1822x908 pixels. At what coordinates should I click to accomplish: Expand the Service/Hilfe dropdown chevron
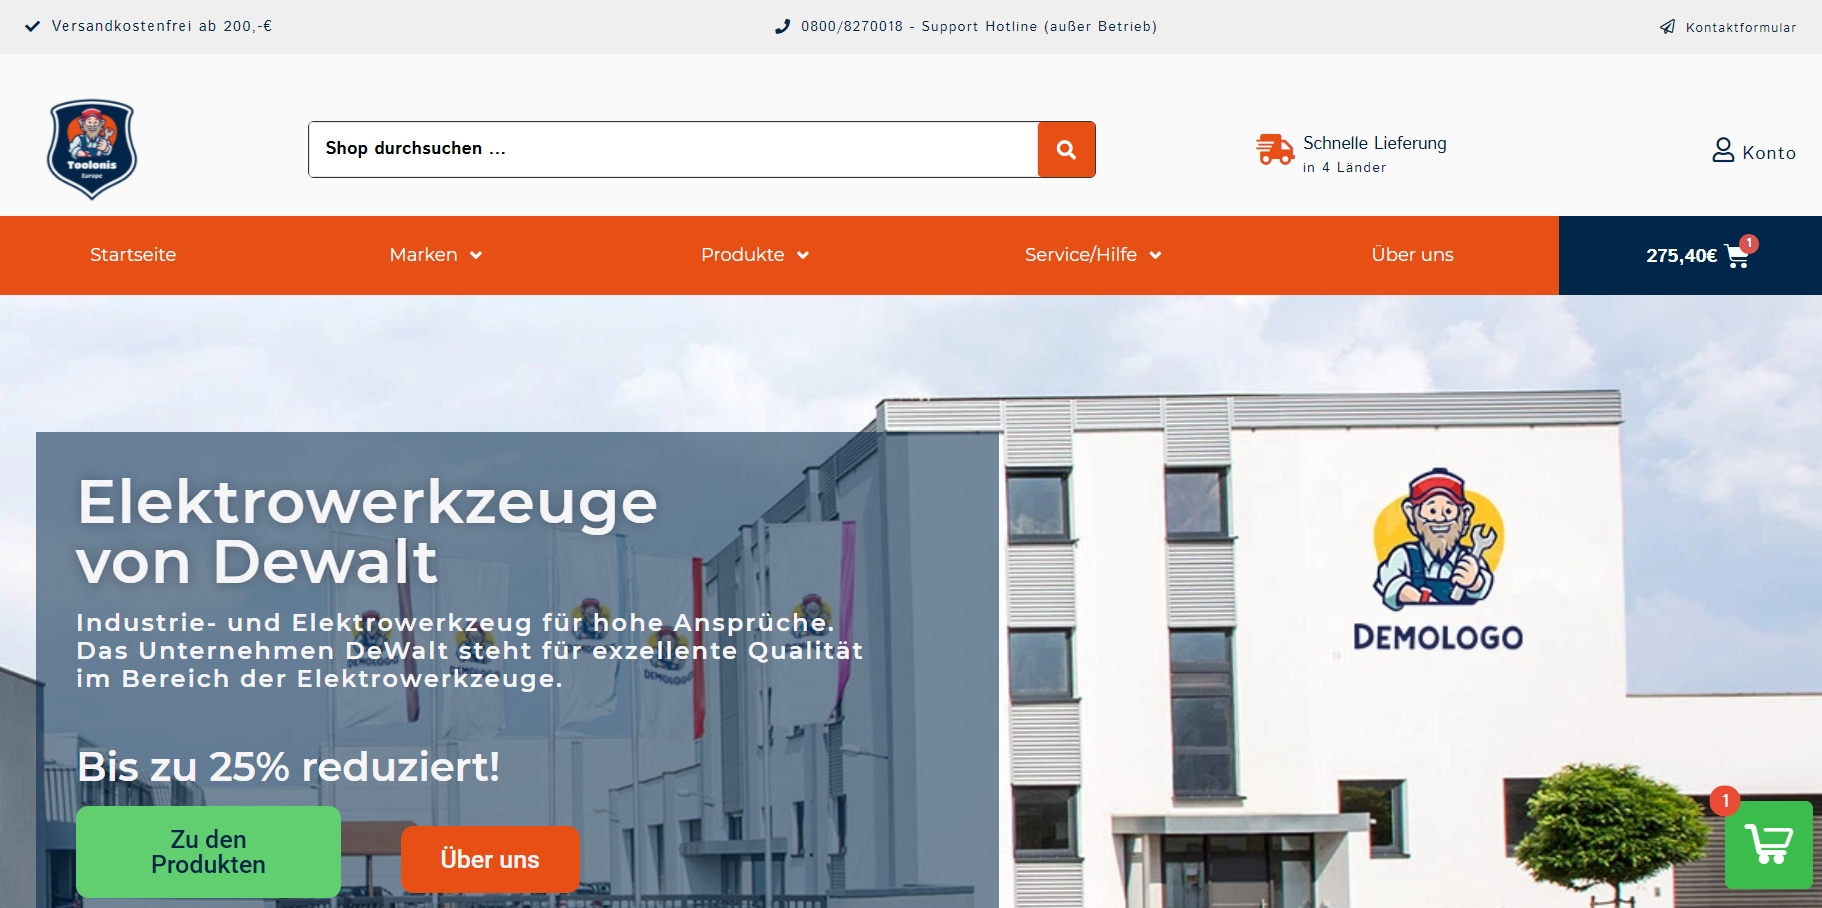tap(1155, 256)
